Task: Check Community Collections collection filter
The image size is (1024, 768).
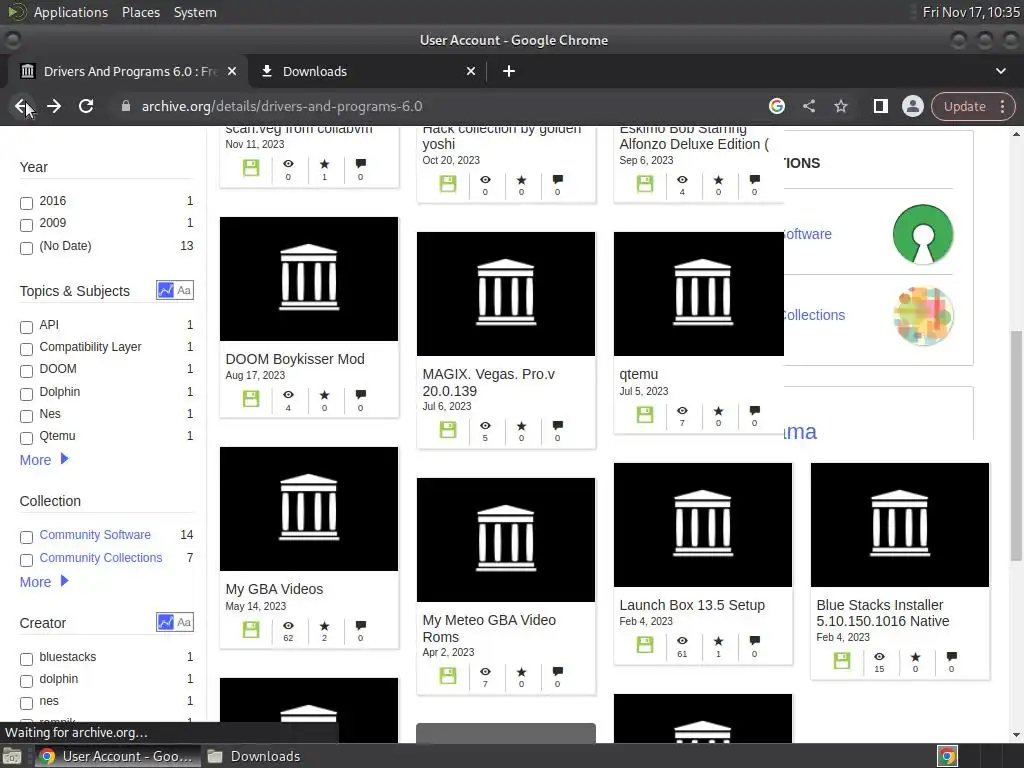Action: (26, 560)
